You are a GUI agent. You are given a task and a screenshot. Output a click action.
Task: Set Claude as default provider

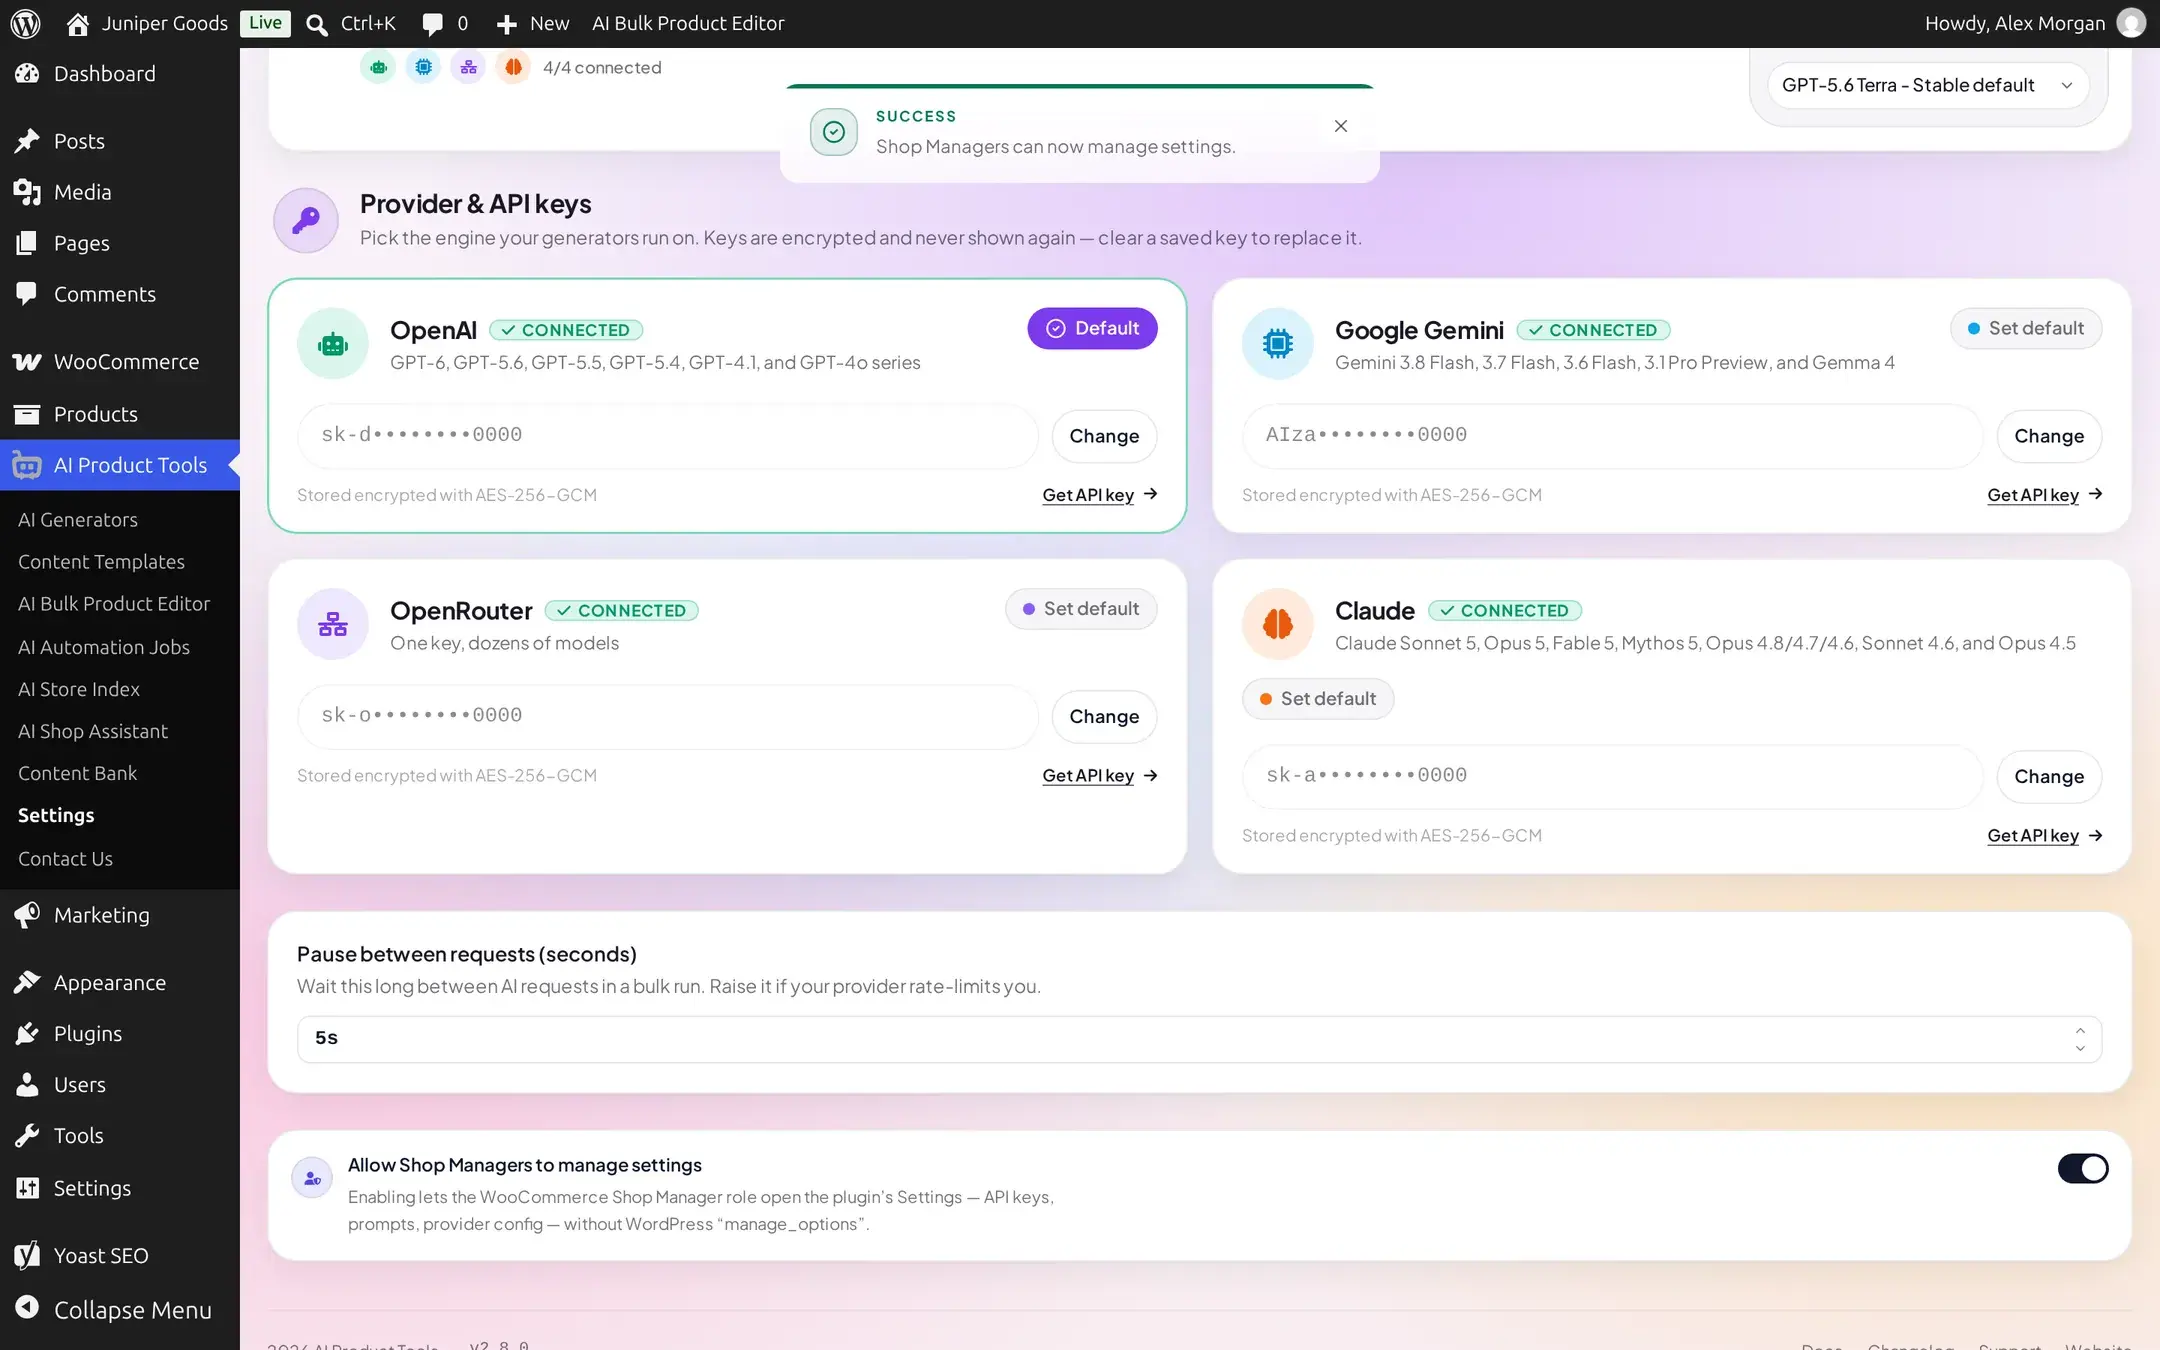[1318, 699]
